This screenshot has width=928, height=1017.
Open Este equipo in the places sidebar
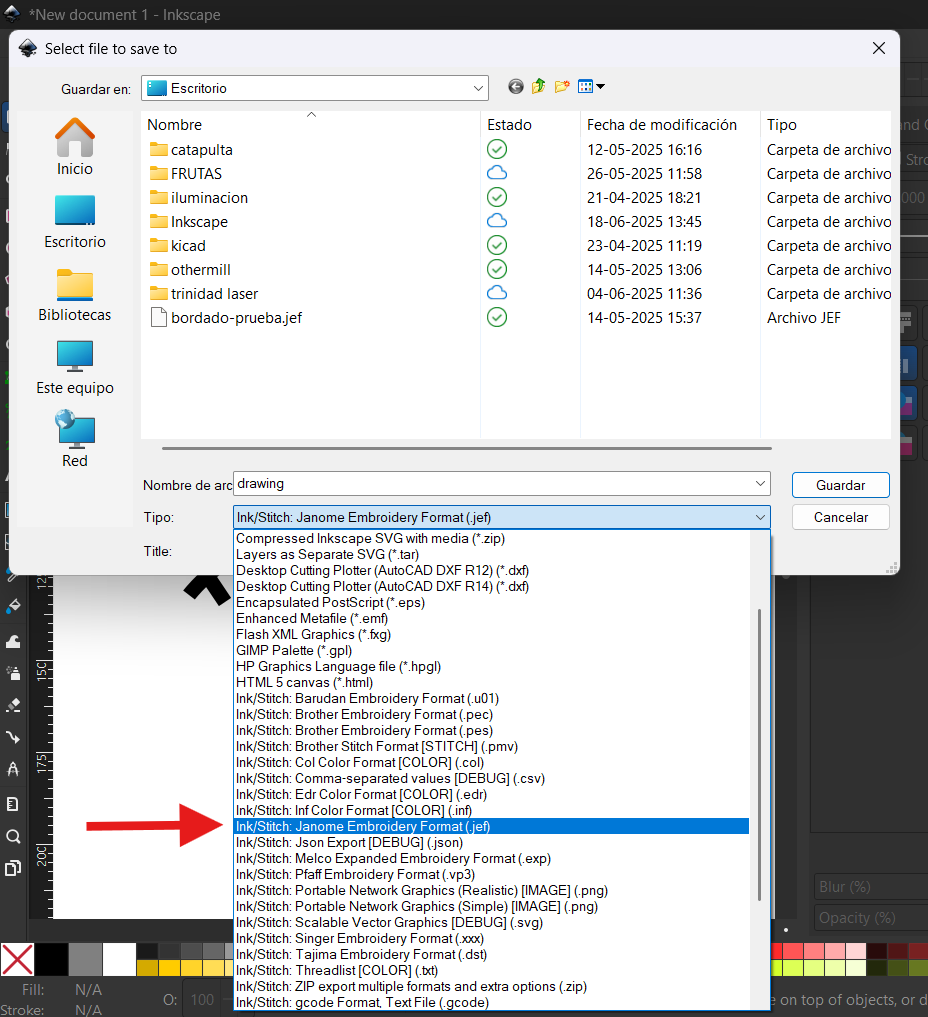75,368
